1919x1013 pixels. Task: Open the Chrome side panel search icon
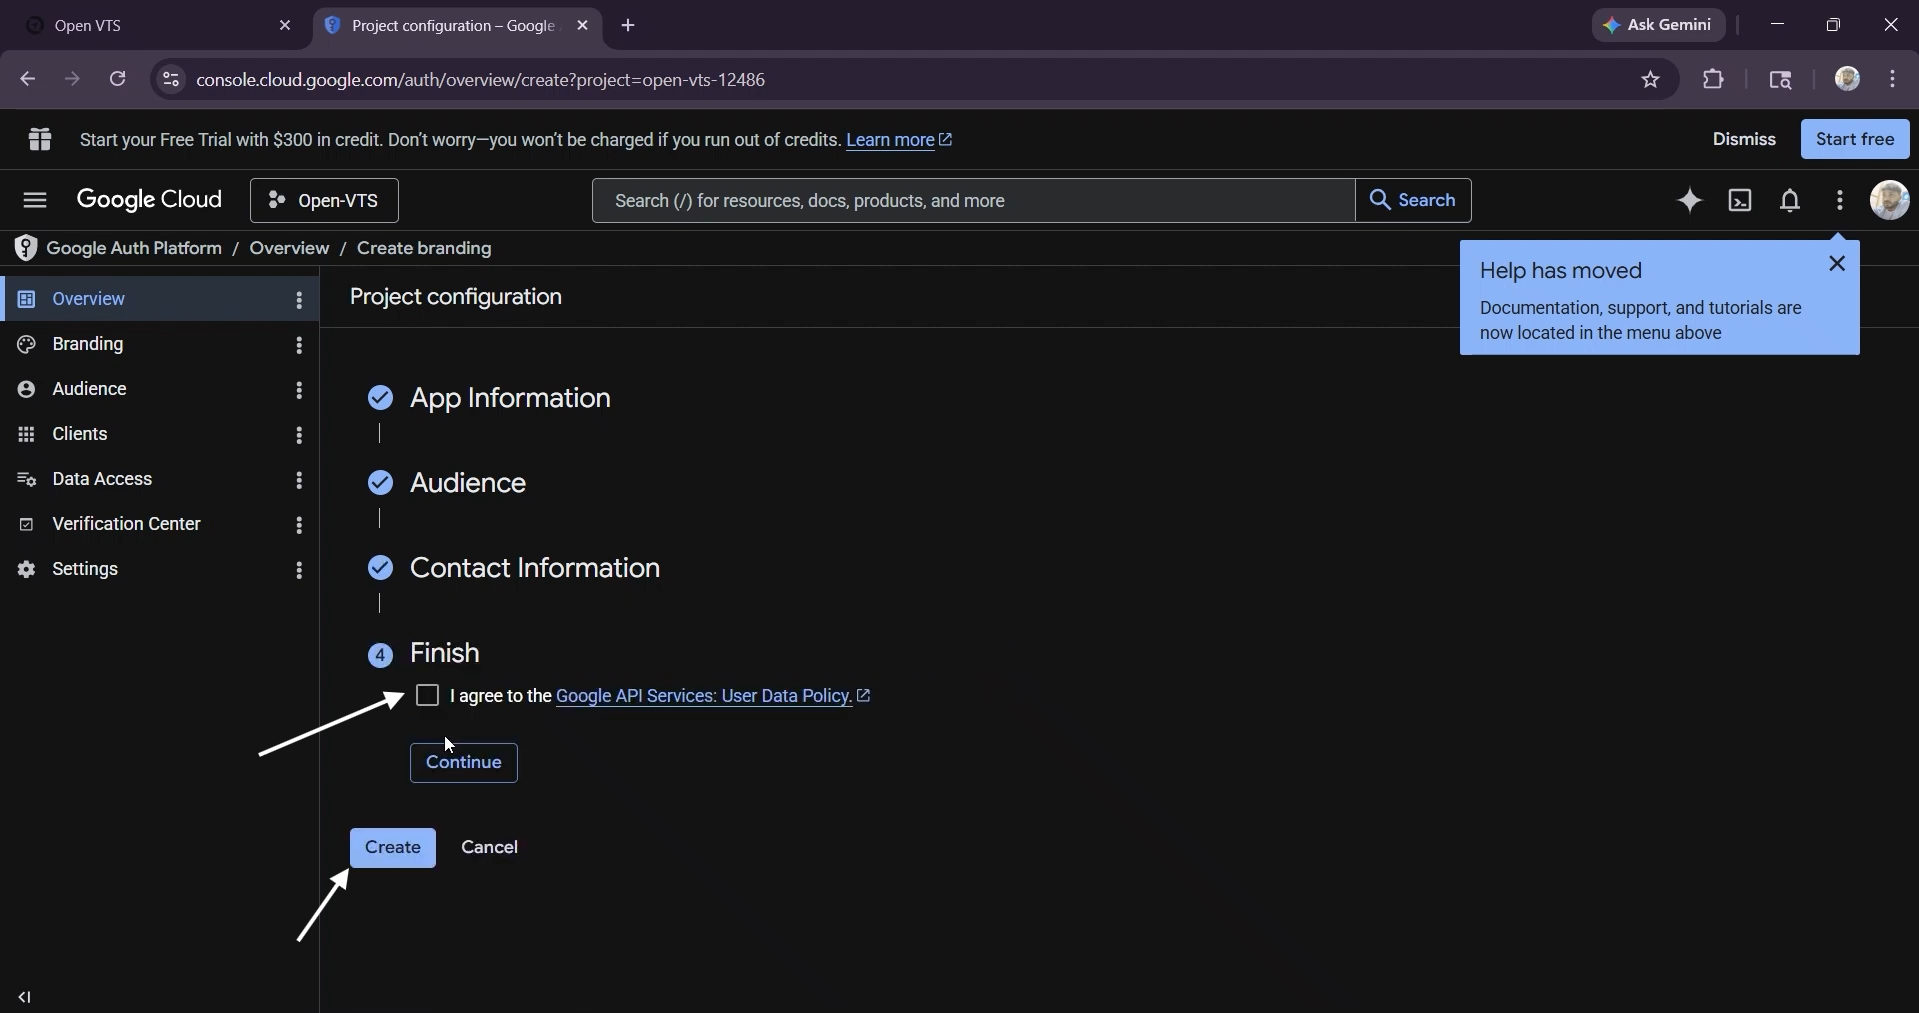pyautogui.click(x=1780, y=80)
